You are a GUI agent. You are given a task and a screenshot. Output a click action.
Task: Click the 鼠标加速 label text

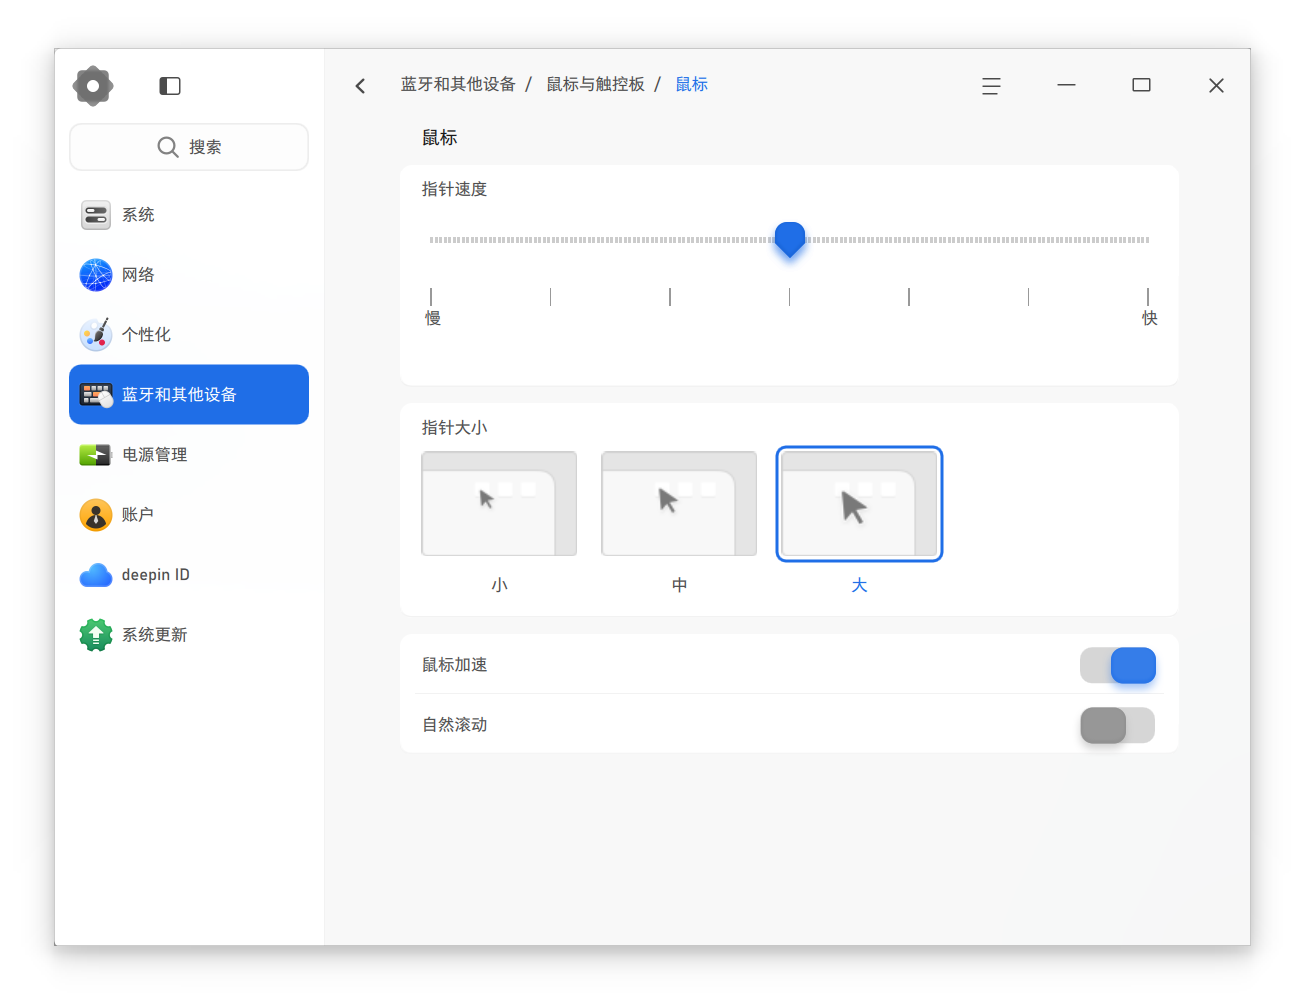[455, 665]
